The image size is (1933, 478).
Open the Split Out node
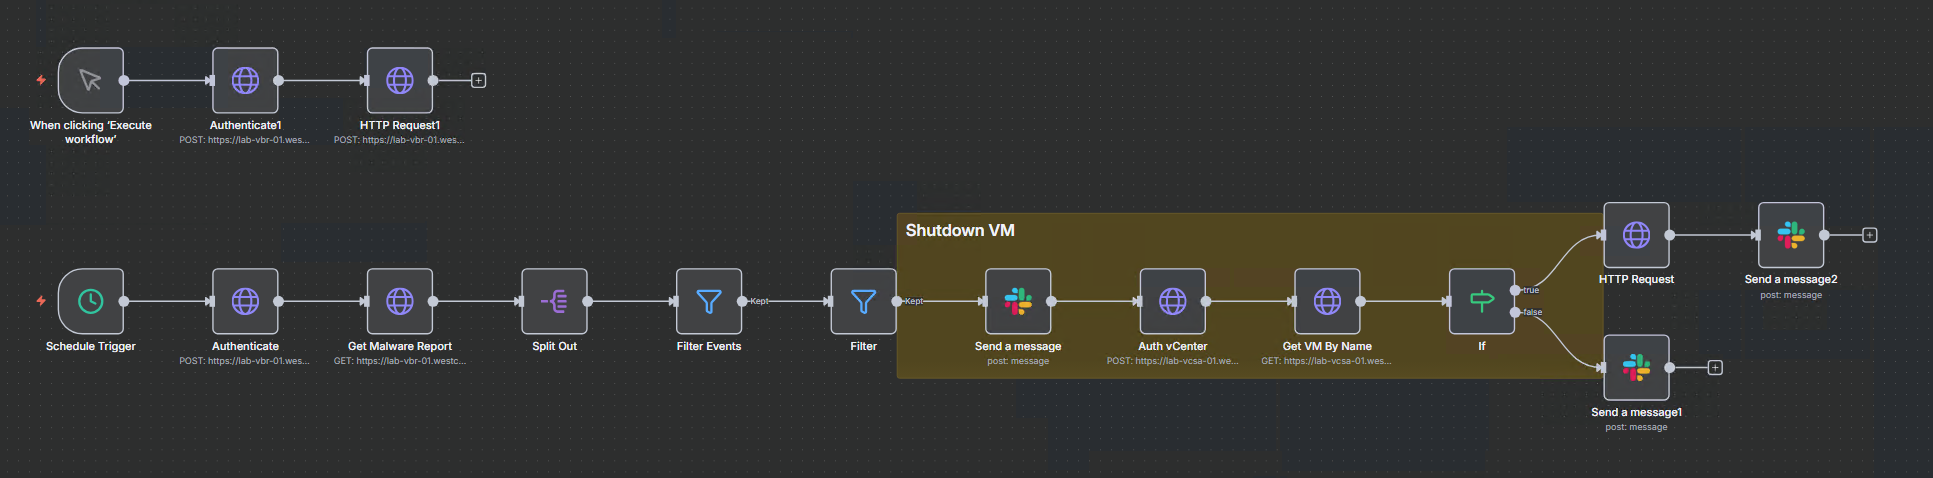click(x=554, y=301)
